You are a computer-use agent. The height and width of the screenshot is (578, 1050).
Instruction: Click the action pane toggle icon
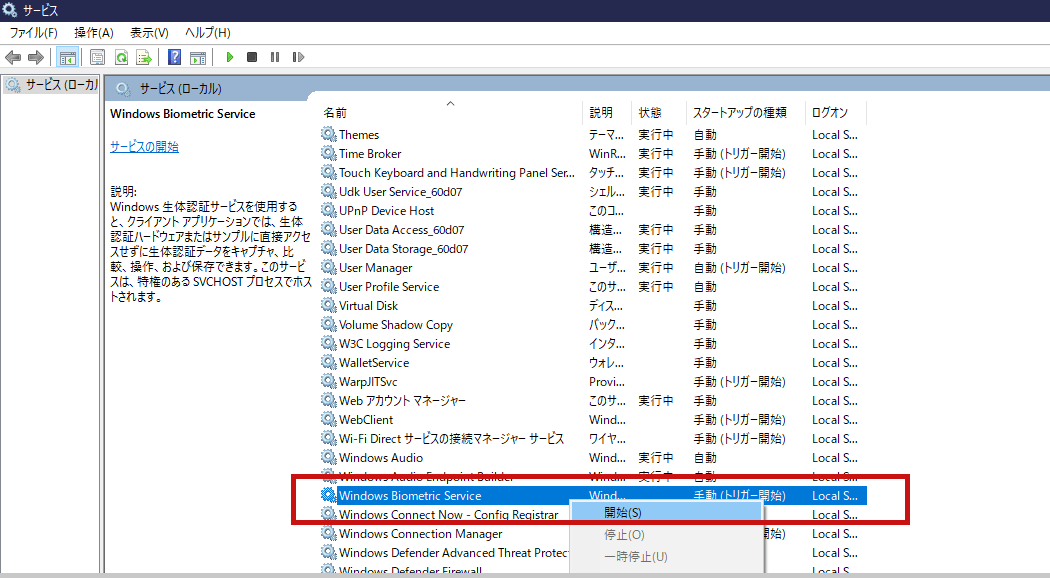point(198,58)
